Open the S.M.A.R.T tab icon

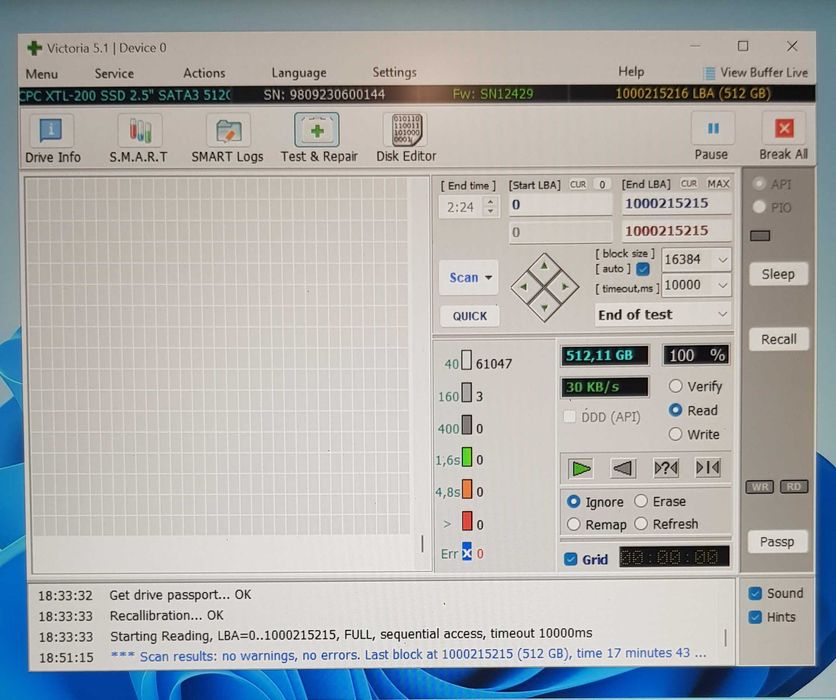coord(140,130)
